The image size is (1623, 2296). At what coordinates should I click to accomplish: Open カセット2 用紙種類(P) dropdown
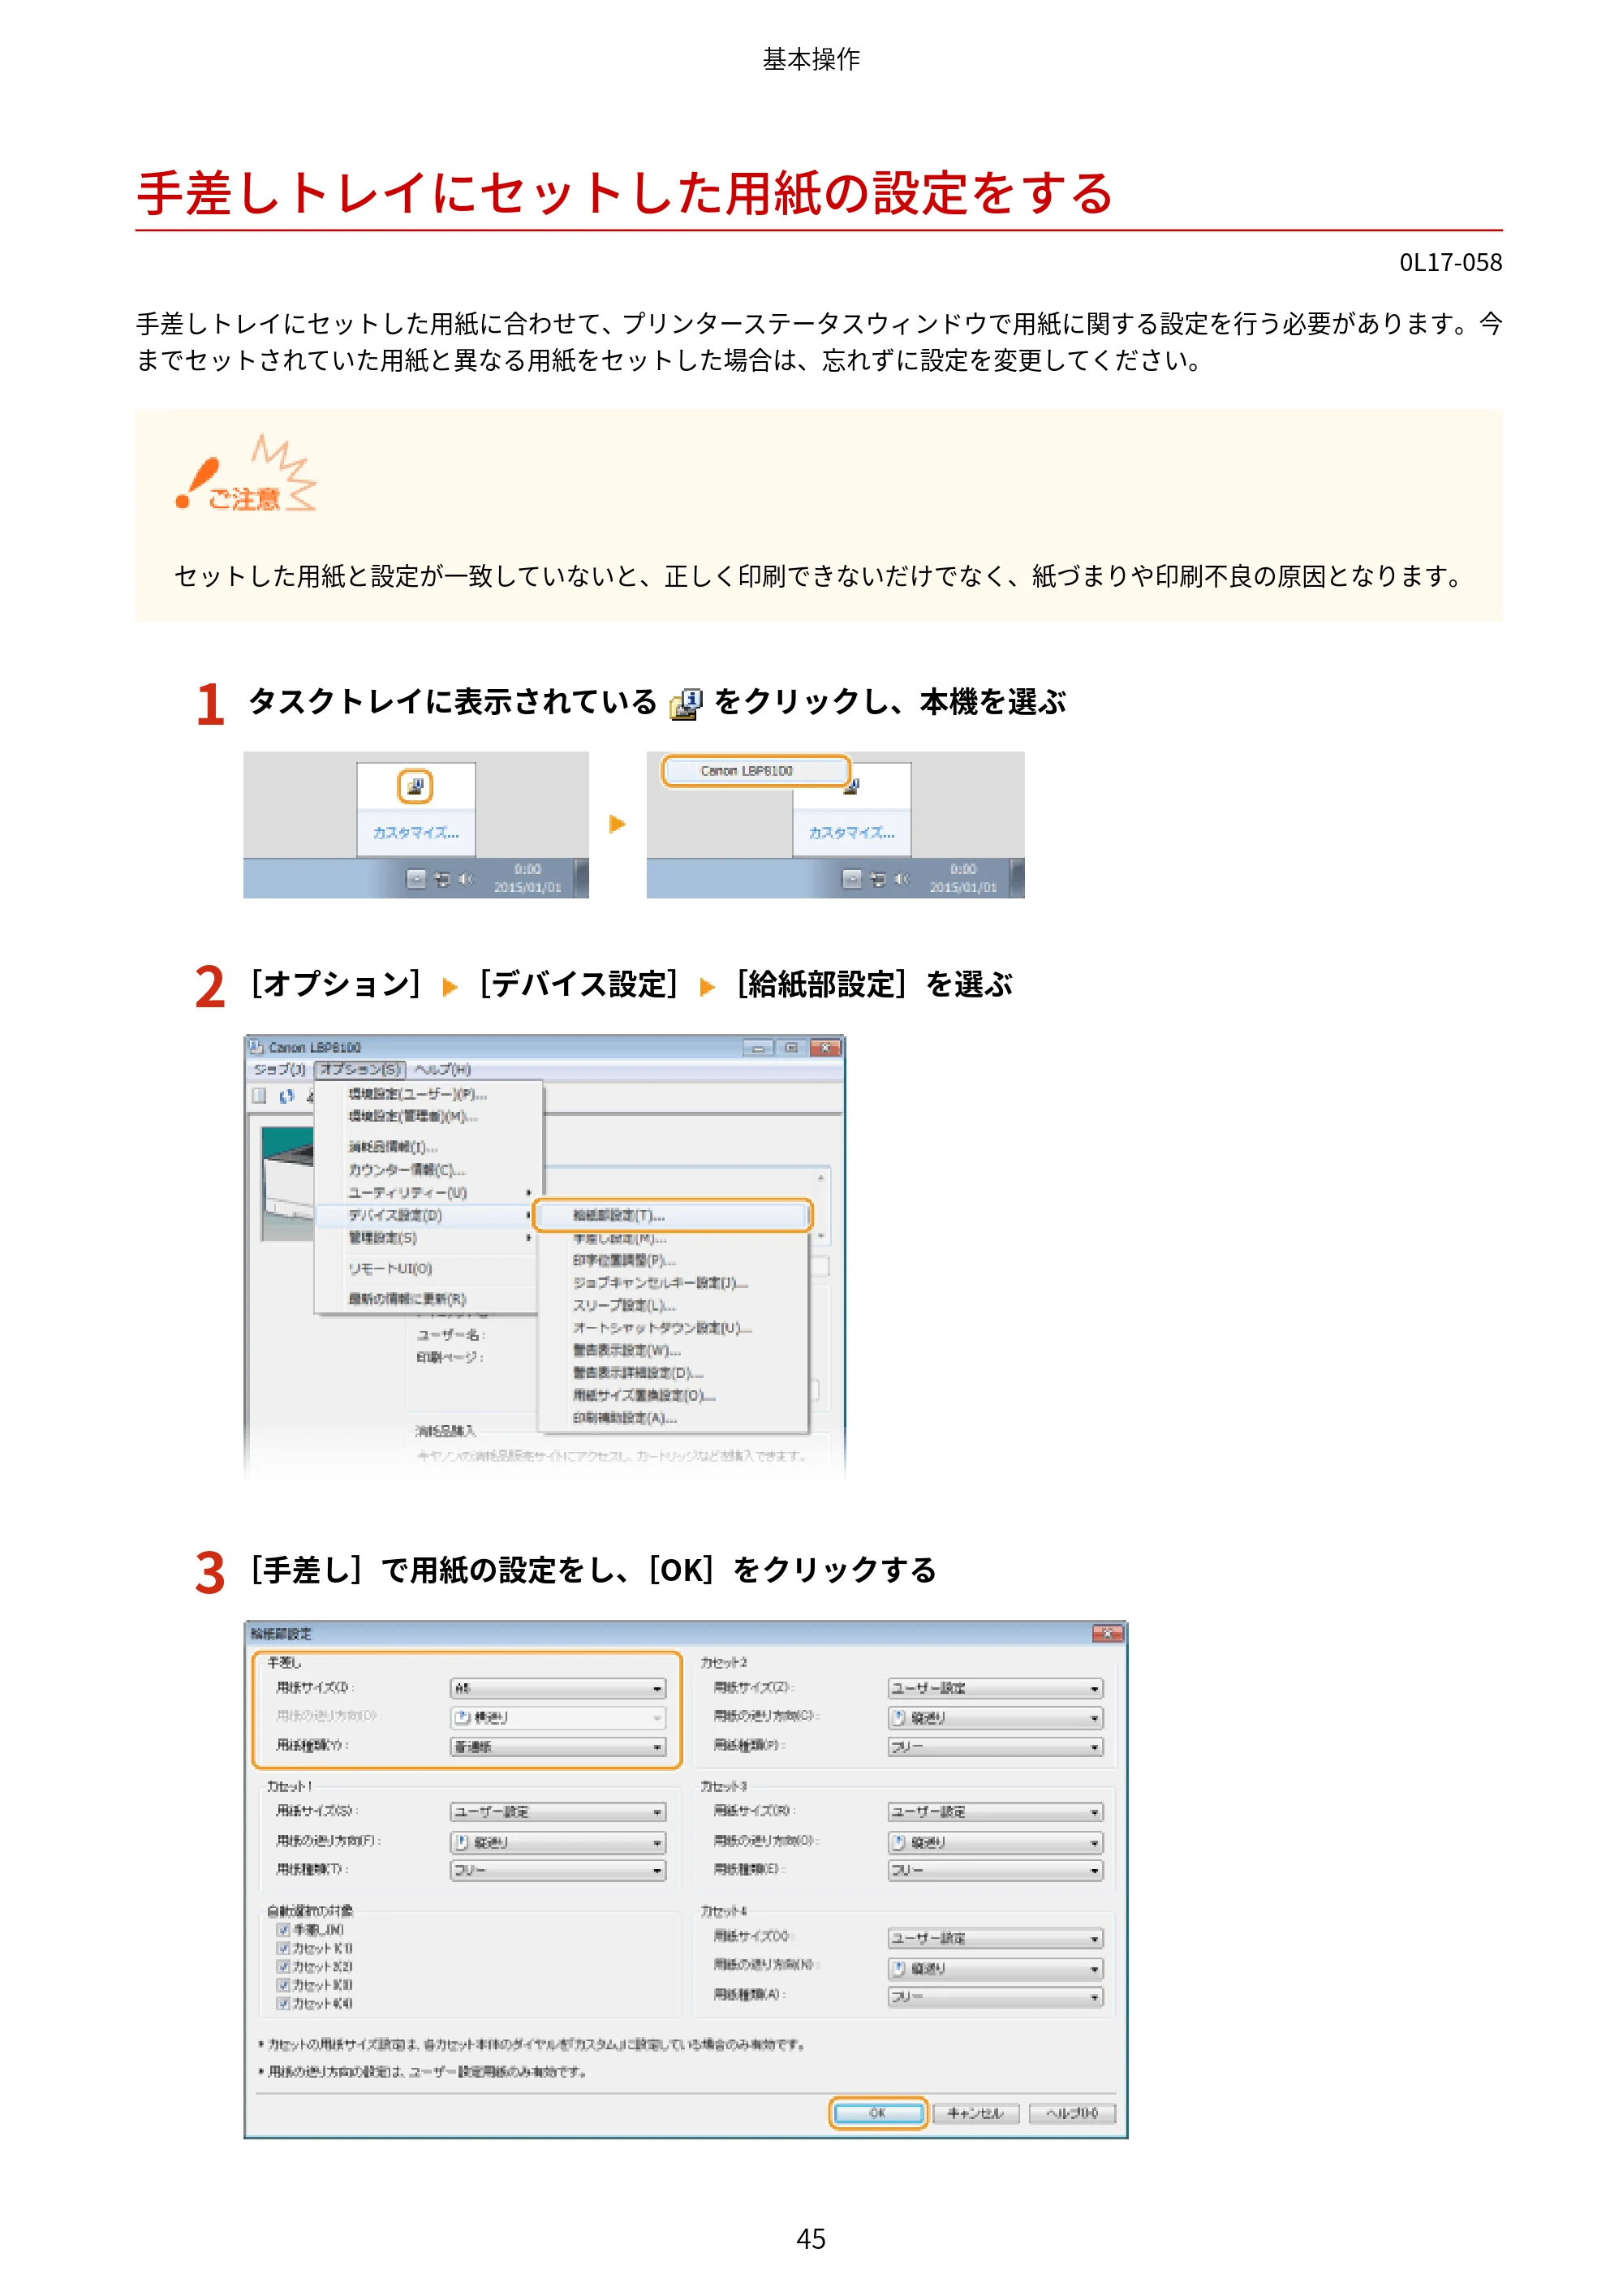[995, 1747]
